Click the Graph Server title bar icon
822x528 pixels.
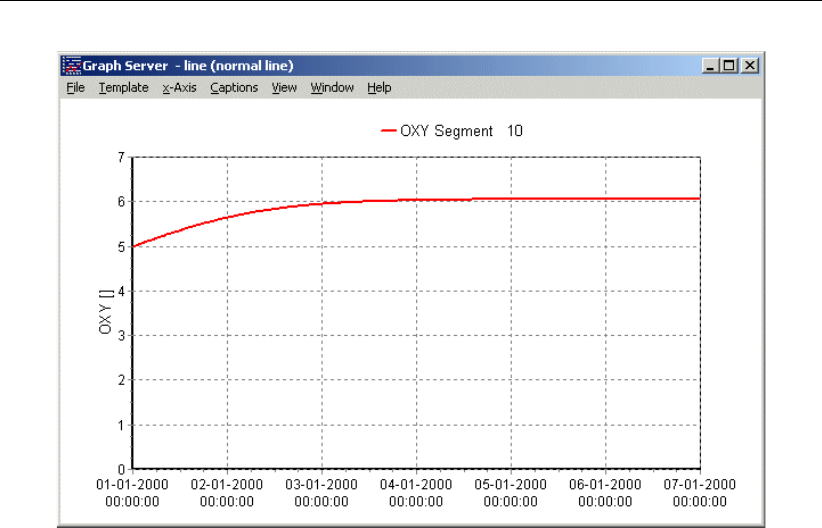click(x=72, y=66)
